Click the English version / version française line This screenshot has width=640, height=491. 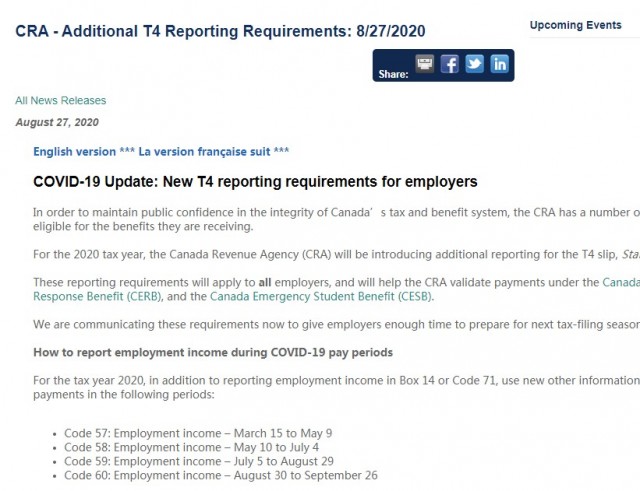[161, 152]
